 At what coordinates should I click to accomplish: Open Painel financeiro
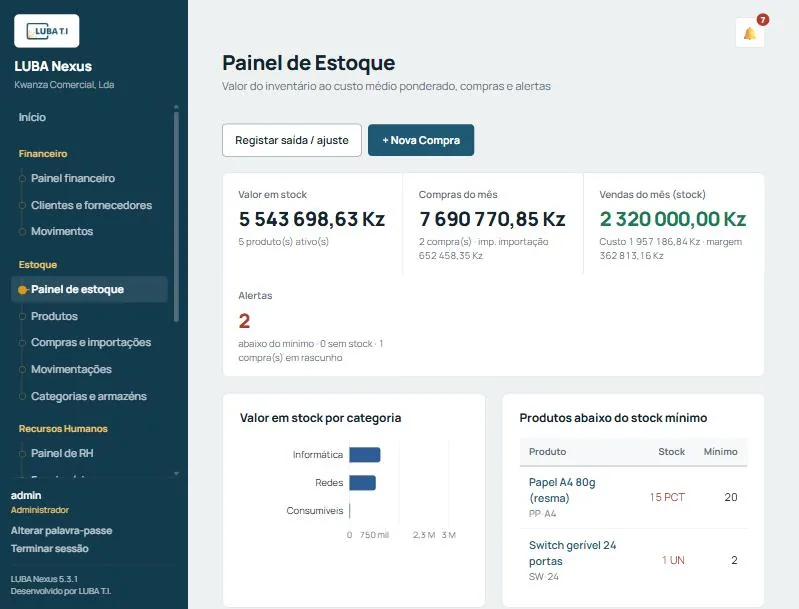(x=73, y=178)
